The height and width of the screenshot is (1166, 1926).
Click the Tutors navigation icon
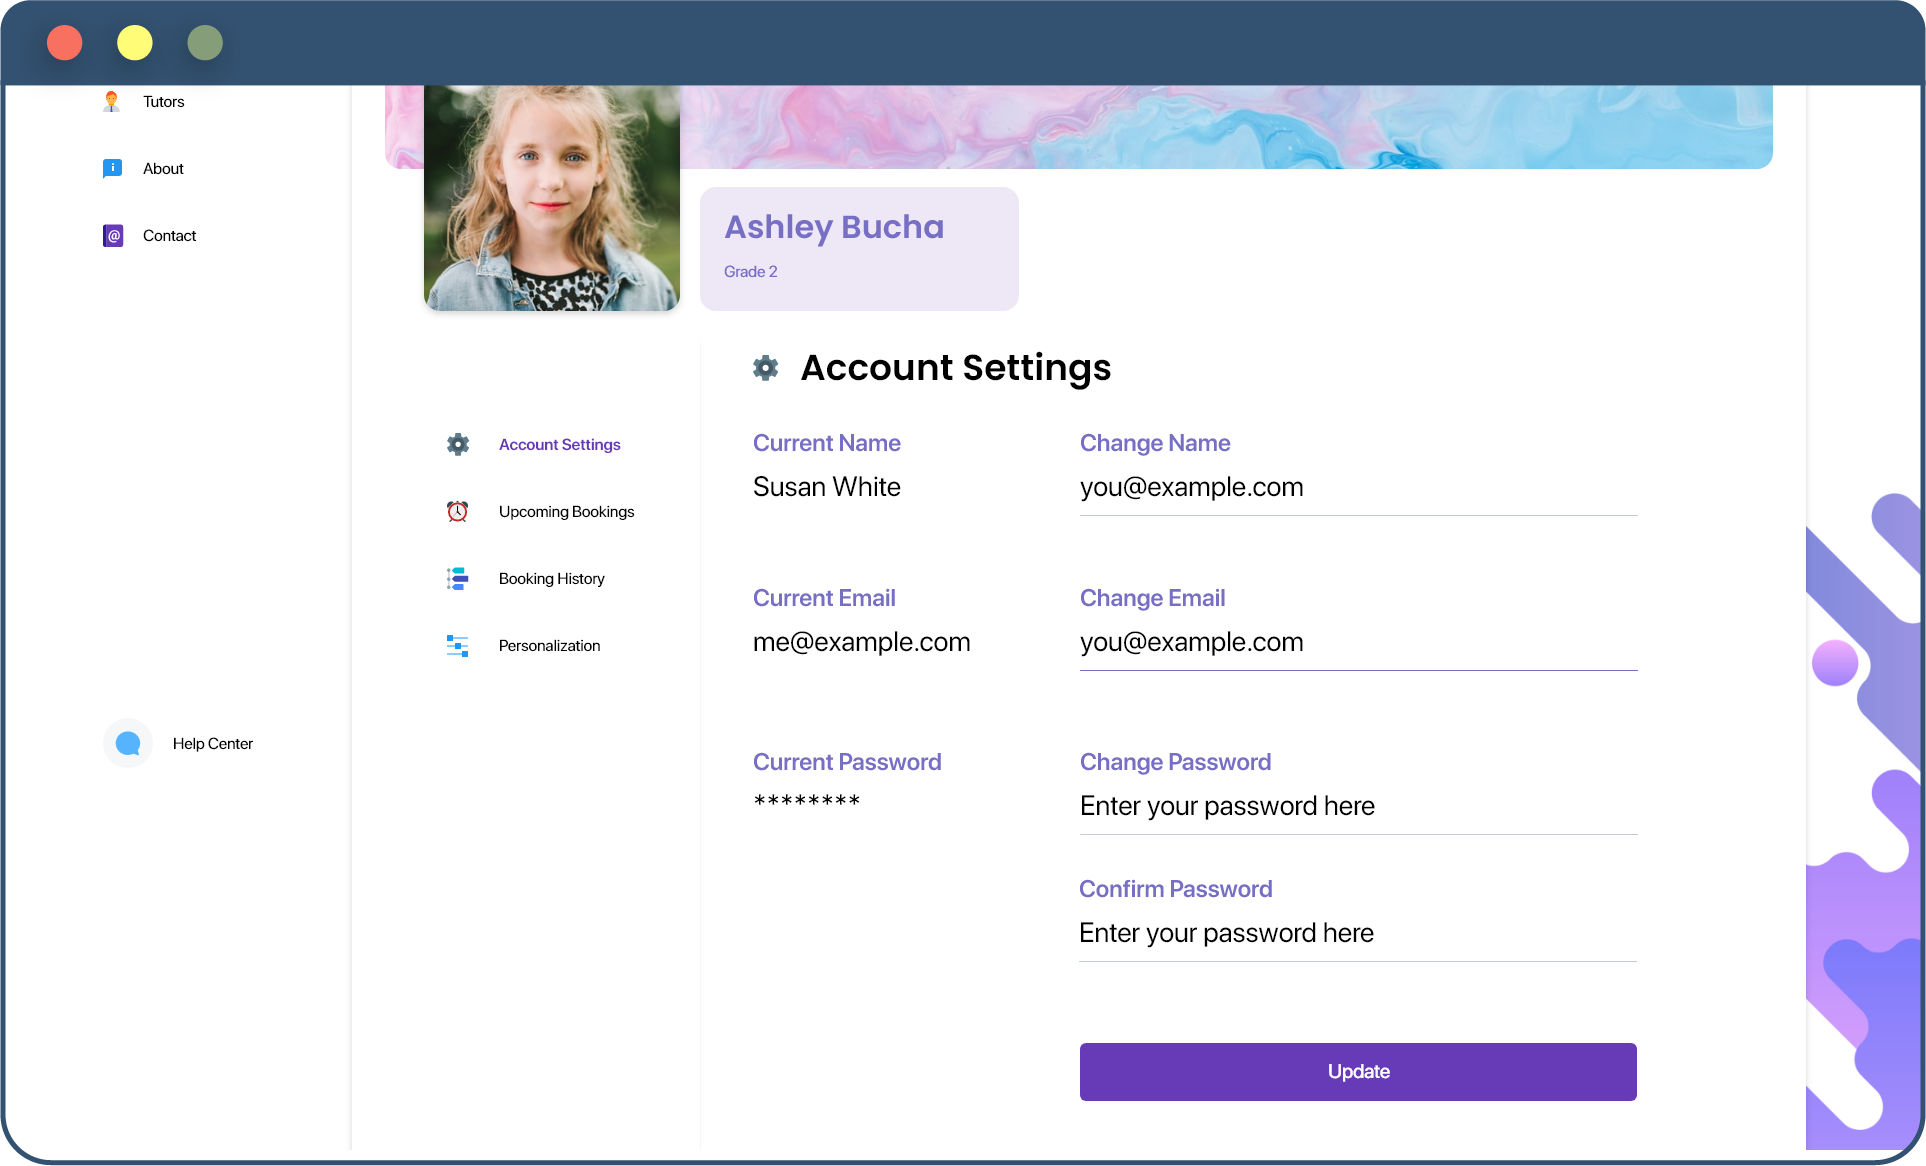tap(111, 100)
